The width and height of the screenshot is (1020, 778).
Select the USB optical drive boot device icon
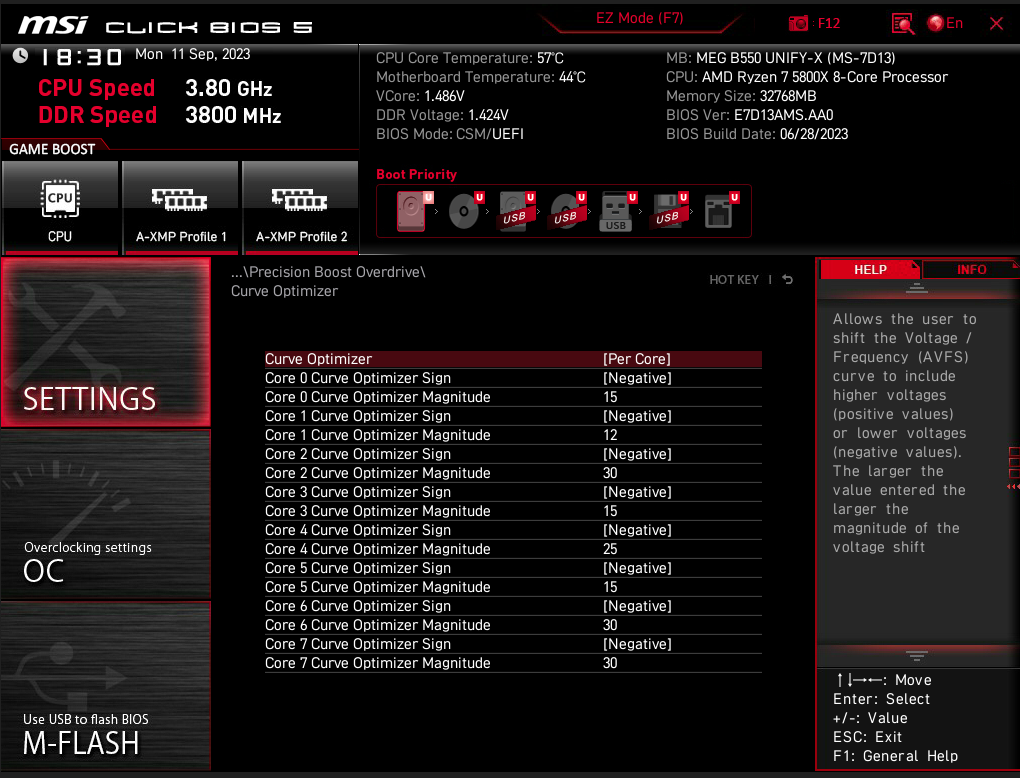click(x=567, y=211)
